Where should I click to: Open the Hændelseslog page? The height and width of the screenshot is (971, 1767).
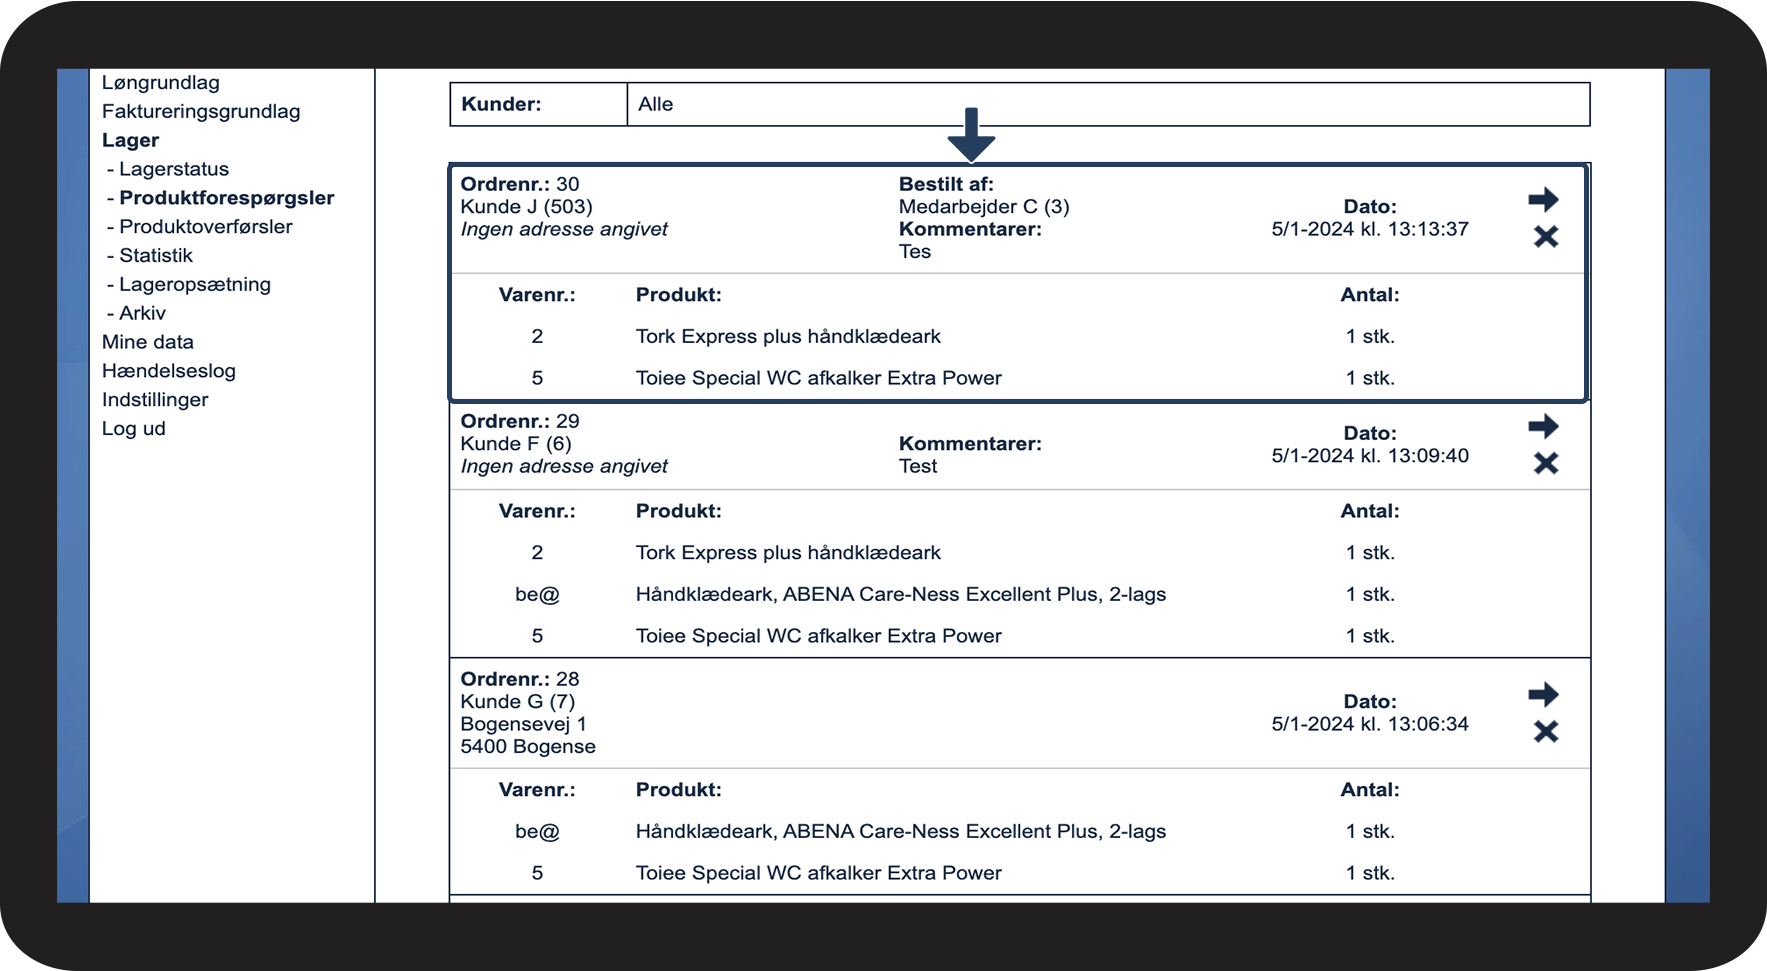pos(169,371)
